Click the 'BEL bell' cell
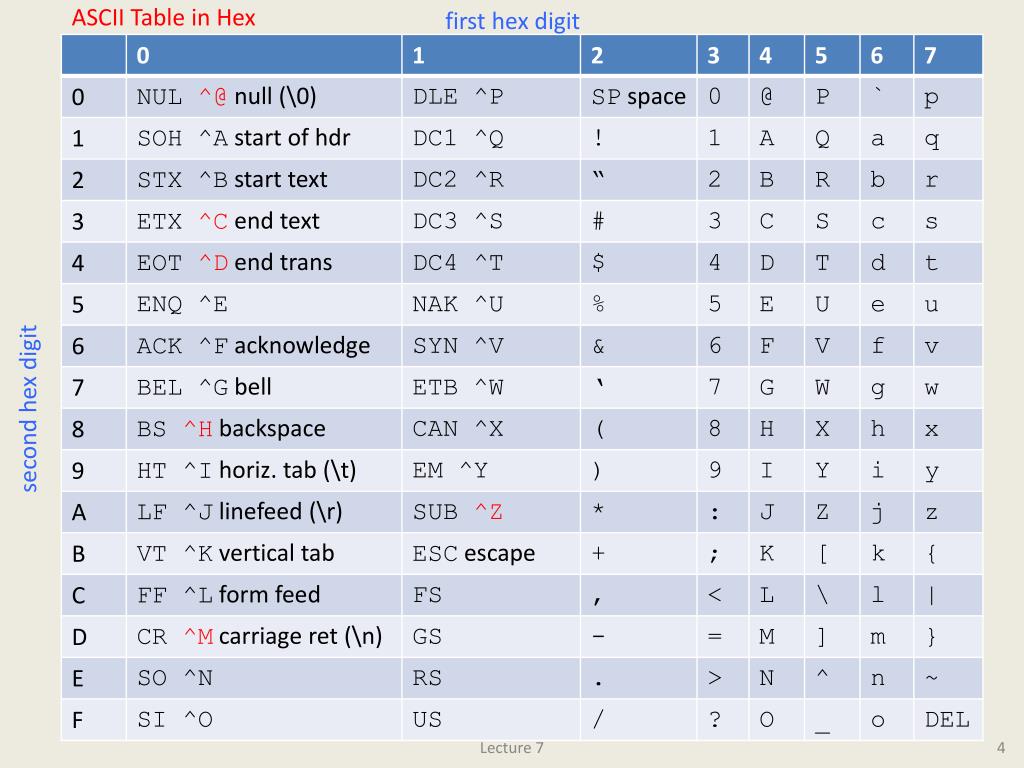Viewport: 1024px width, 768px height. pyautogui.click(x=264, y=387)
